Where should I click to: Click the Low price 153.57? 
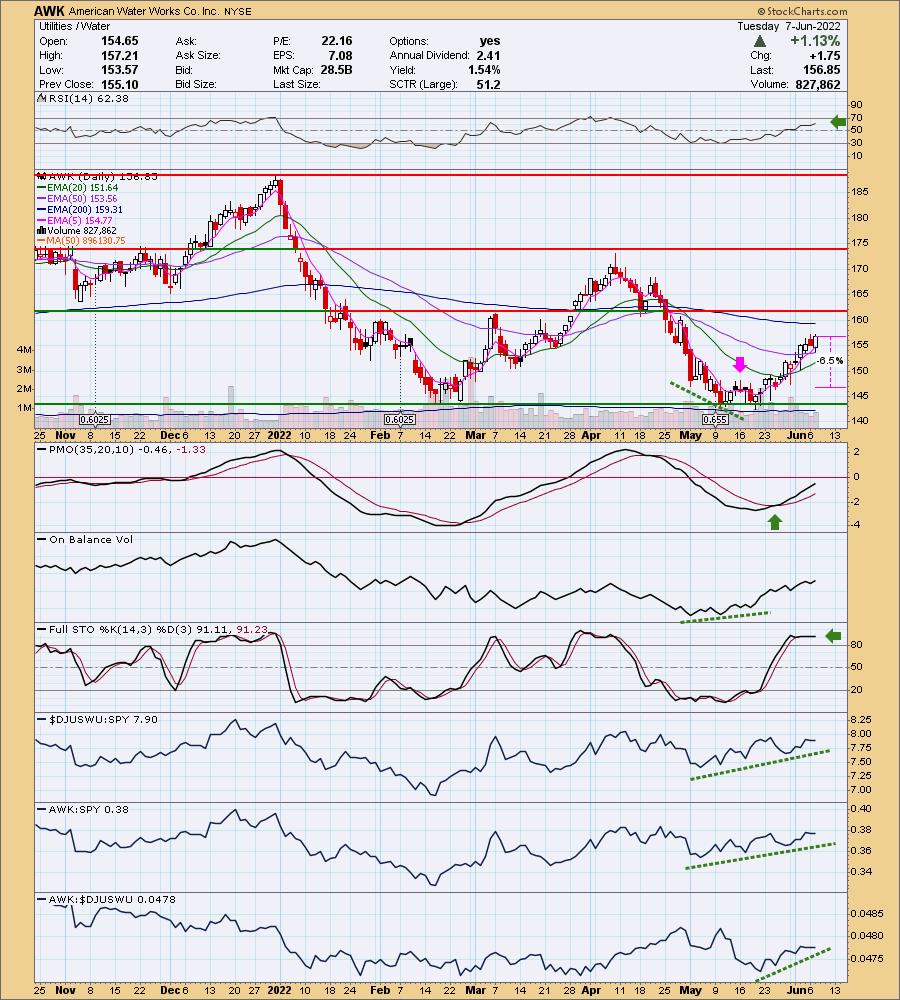119,70
